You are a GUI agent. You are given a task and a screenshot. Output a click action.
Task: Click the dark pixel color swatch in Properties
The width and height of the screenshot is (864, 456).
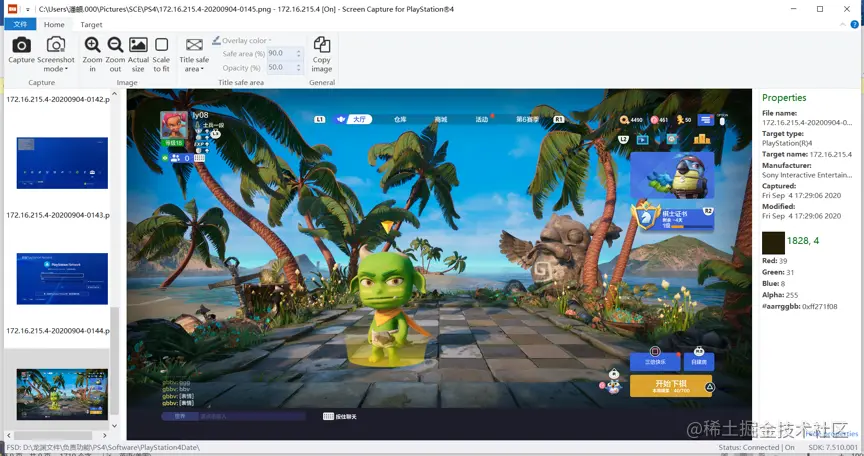tap(773, 243)
